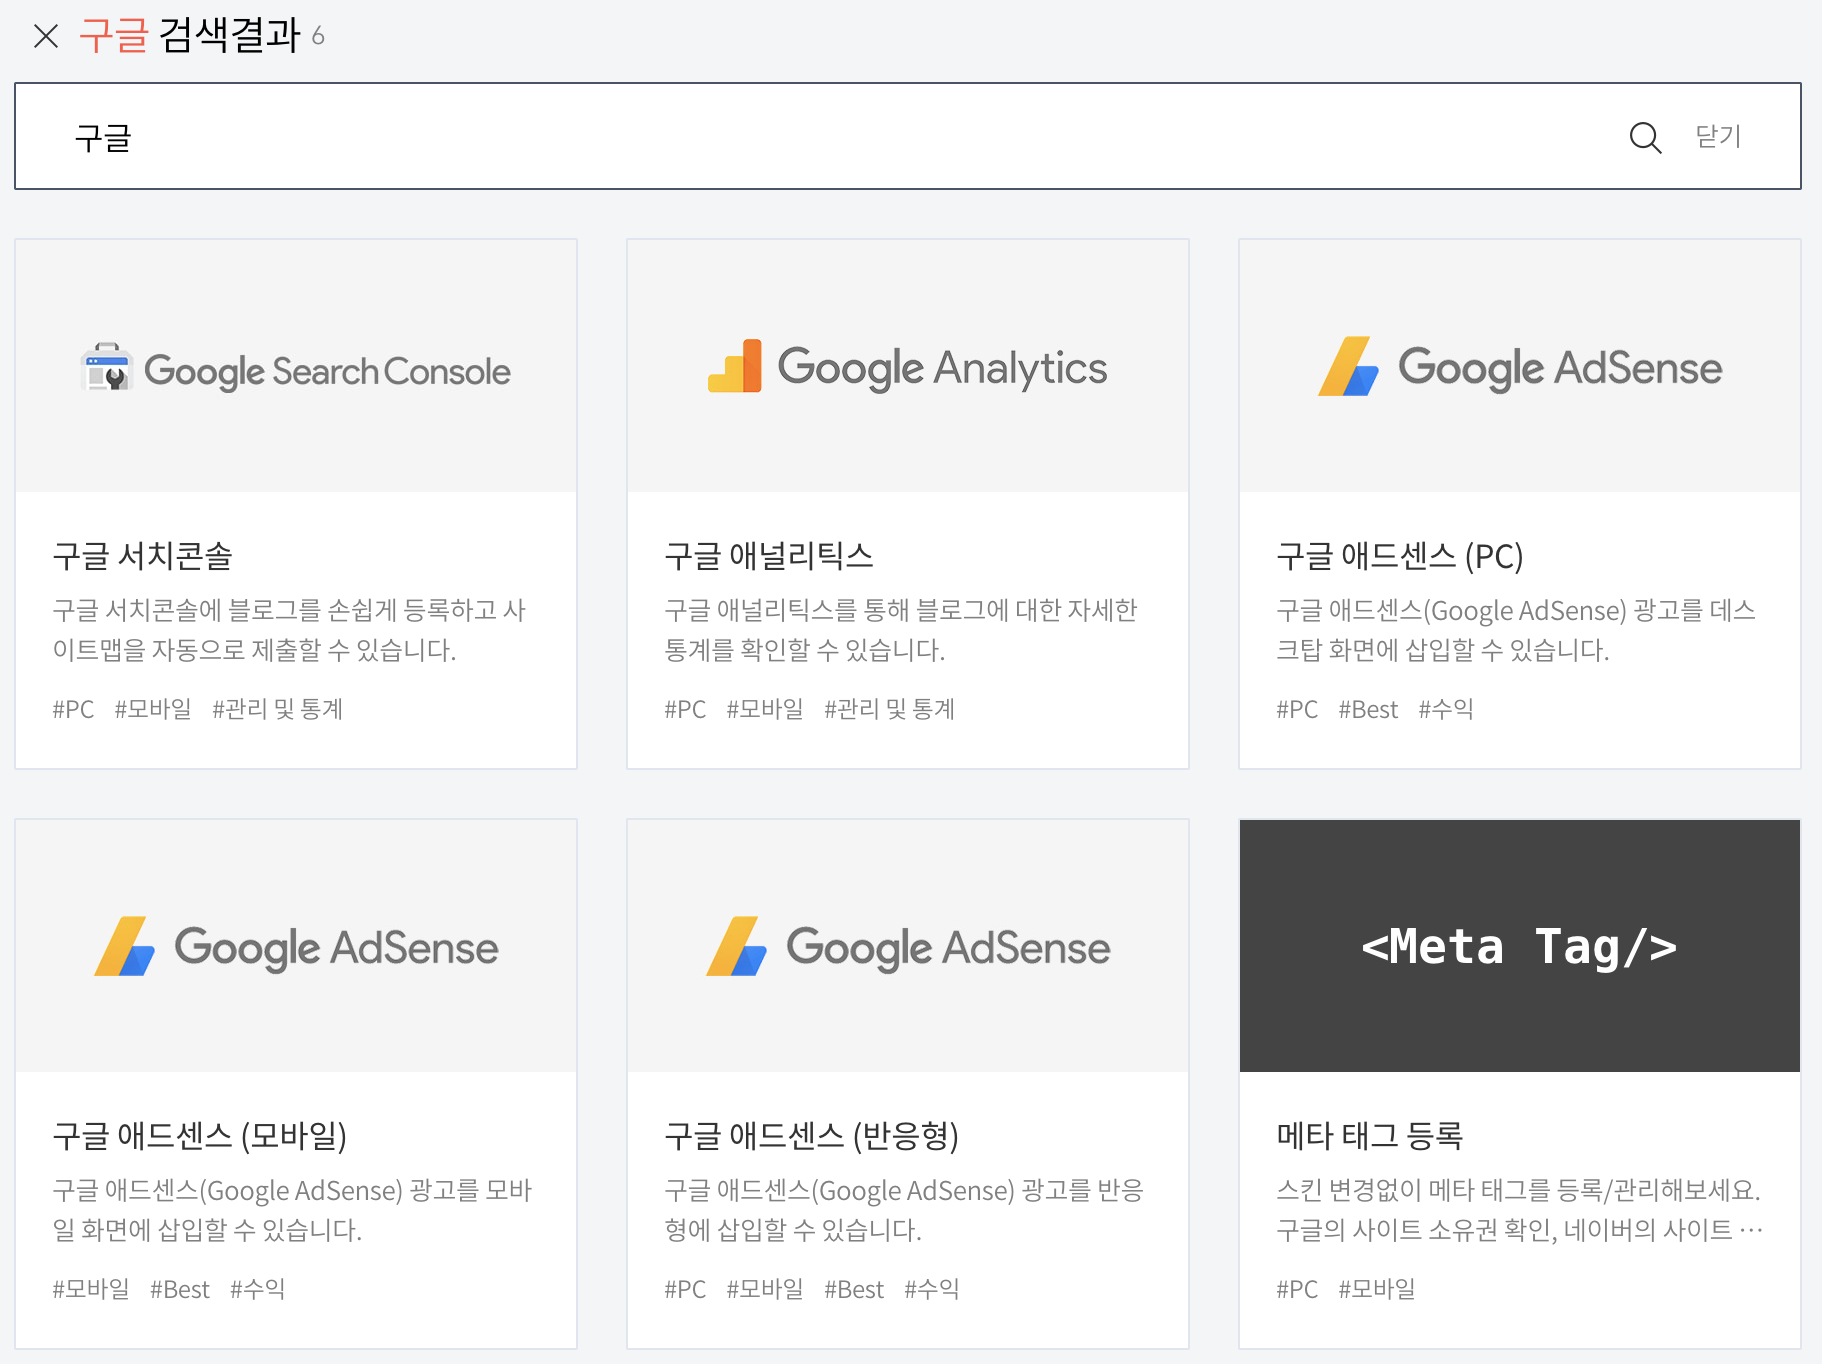Viewport: 1822px width, 1364px height.
Task: Click #관리 및 통계 tag under 구글 애널리틱스
Action: pyautogui.click(x=890, y=709)
